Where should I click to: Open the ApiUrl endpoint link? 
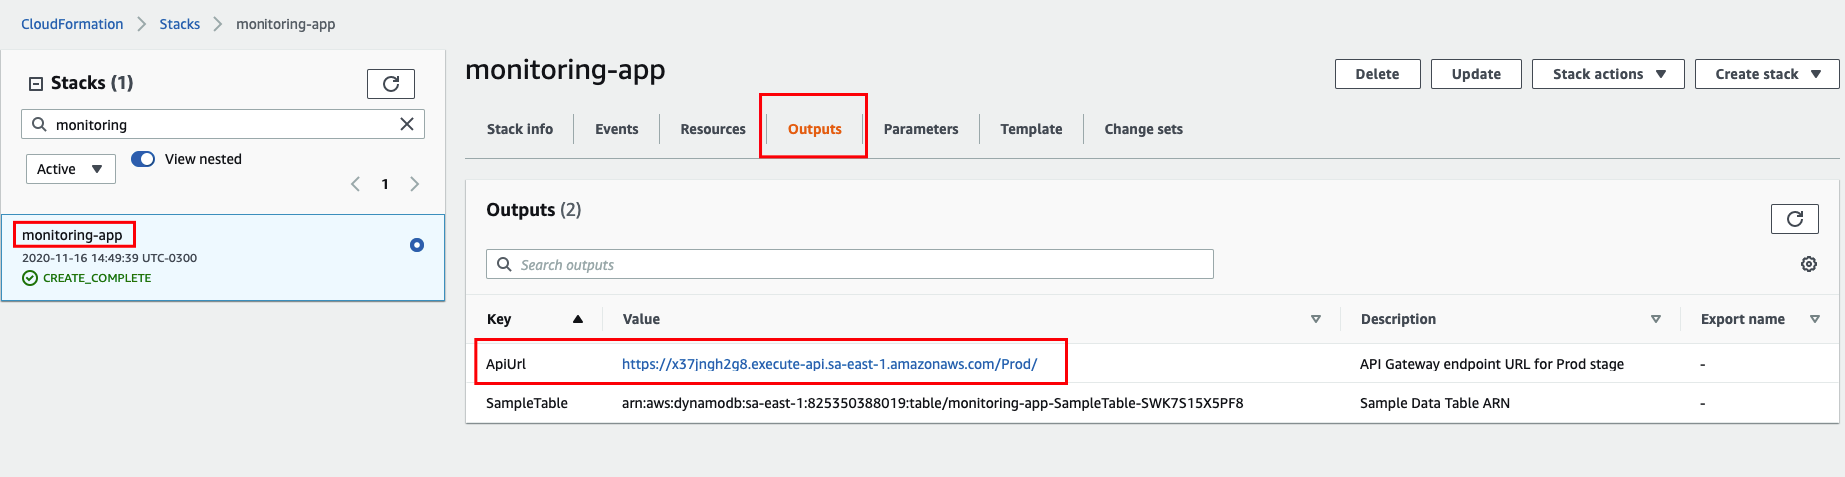click(x=829, y=364)
